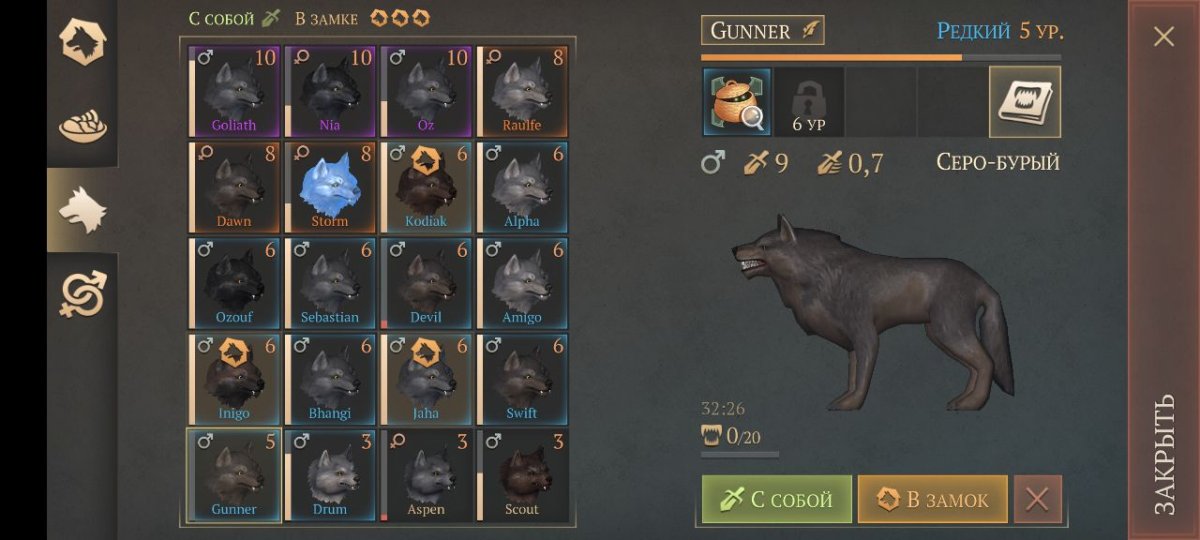The height and width of the screenshot is (540, 1200).
Task: Pick the wolf Scout
Action: click(x=522, y=475)
